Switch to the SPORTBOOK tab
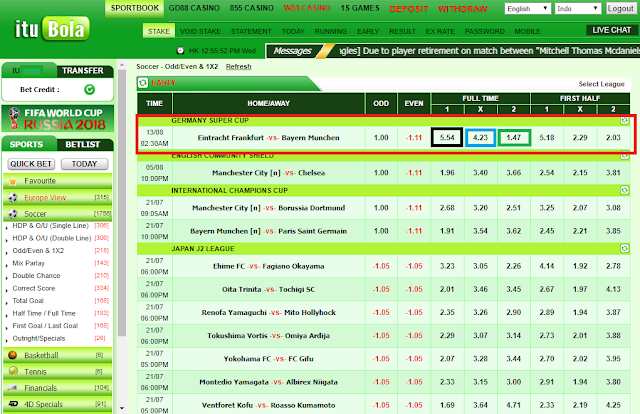This screenshot has height=414, width=640. (x=135, y=8)
